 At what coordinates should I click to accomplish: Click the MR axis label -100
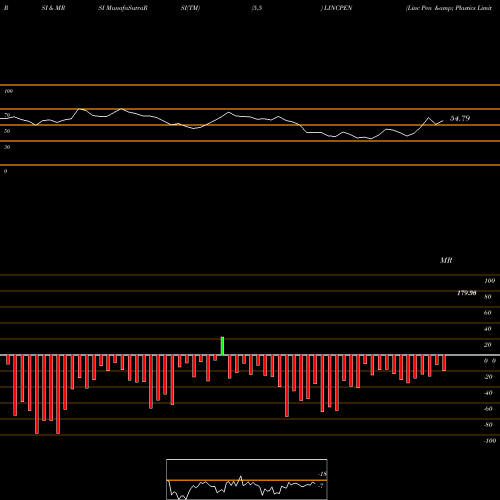tap(490, 441)
